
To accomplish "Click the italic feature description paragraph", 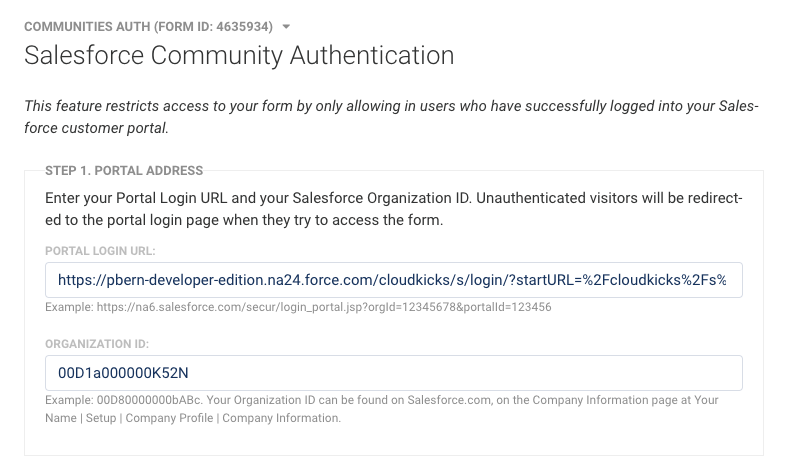I will tap(391, 117).
